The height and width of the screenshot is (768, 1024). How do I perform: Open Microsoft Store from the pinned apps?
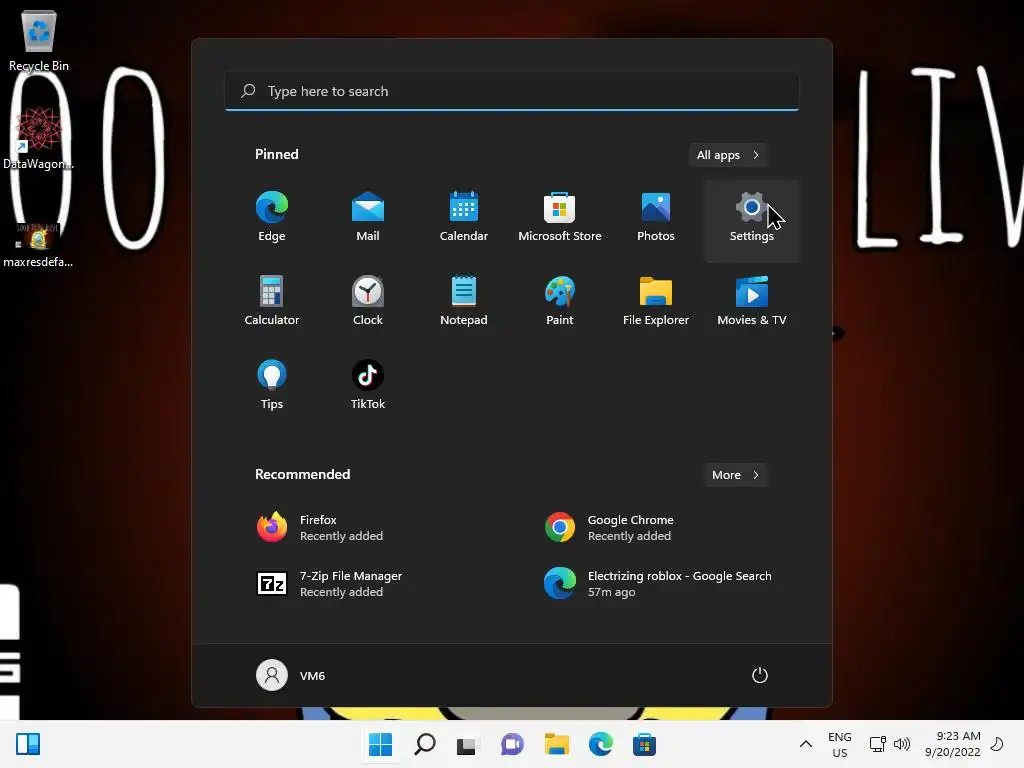coord(560,217)
